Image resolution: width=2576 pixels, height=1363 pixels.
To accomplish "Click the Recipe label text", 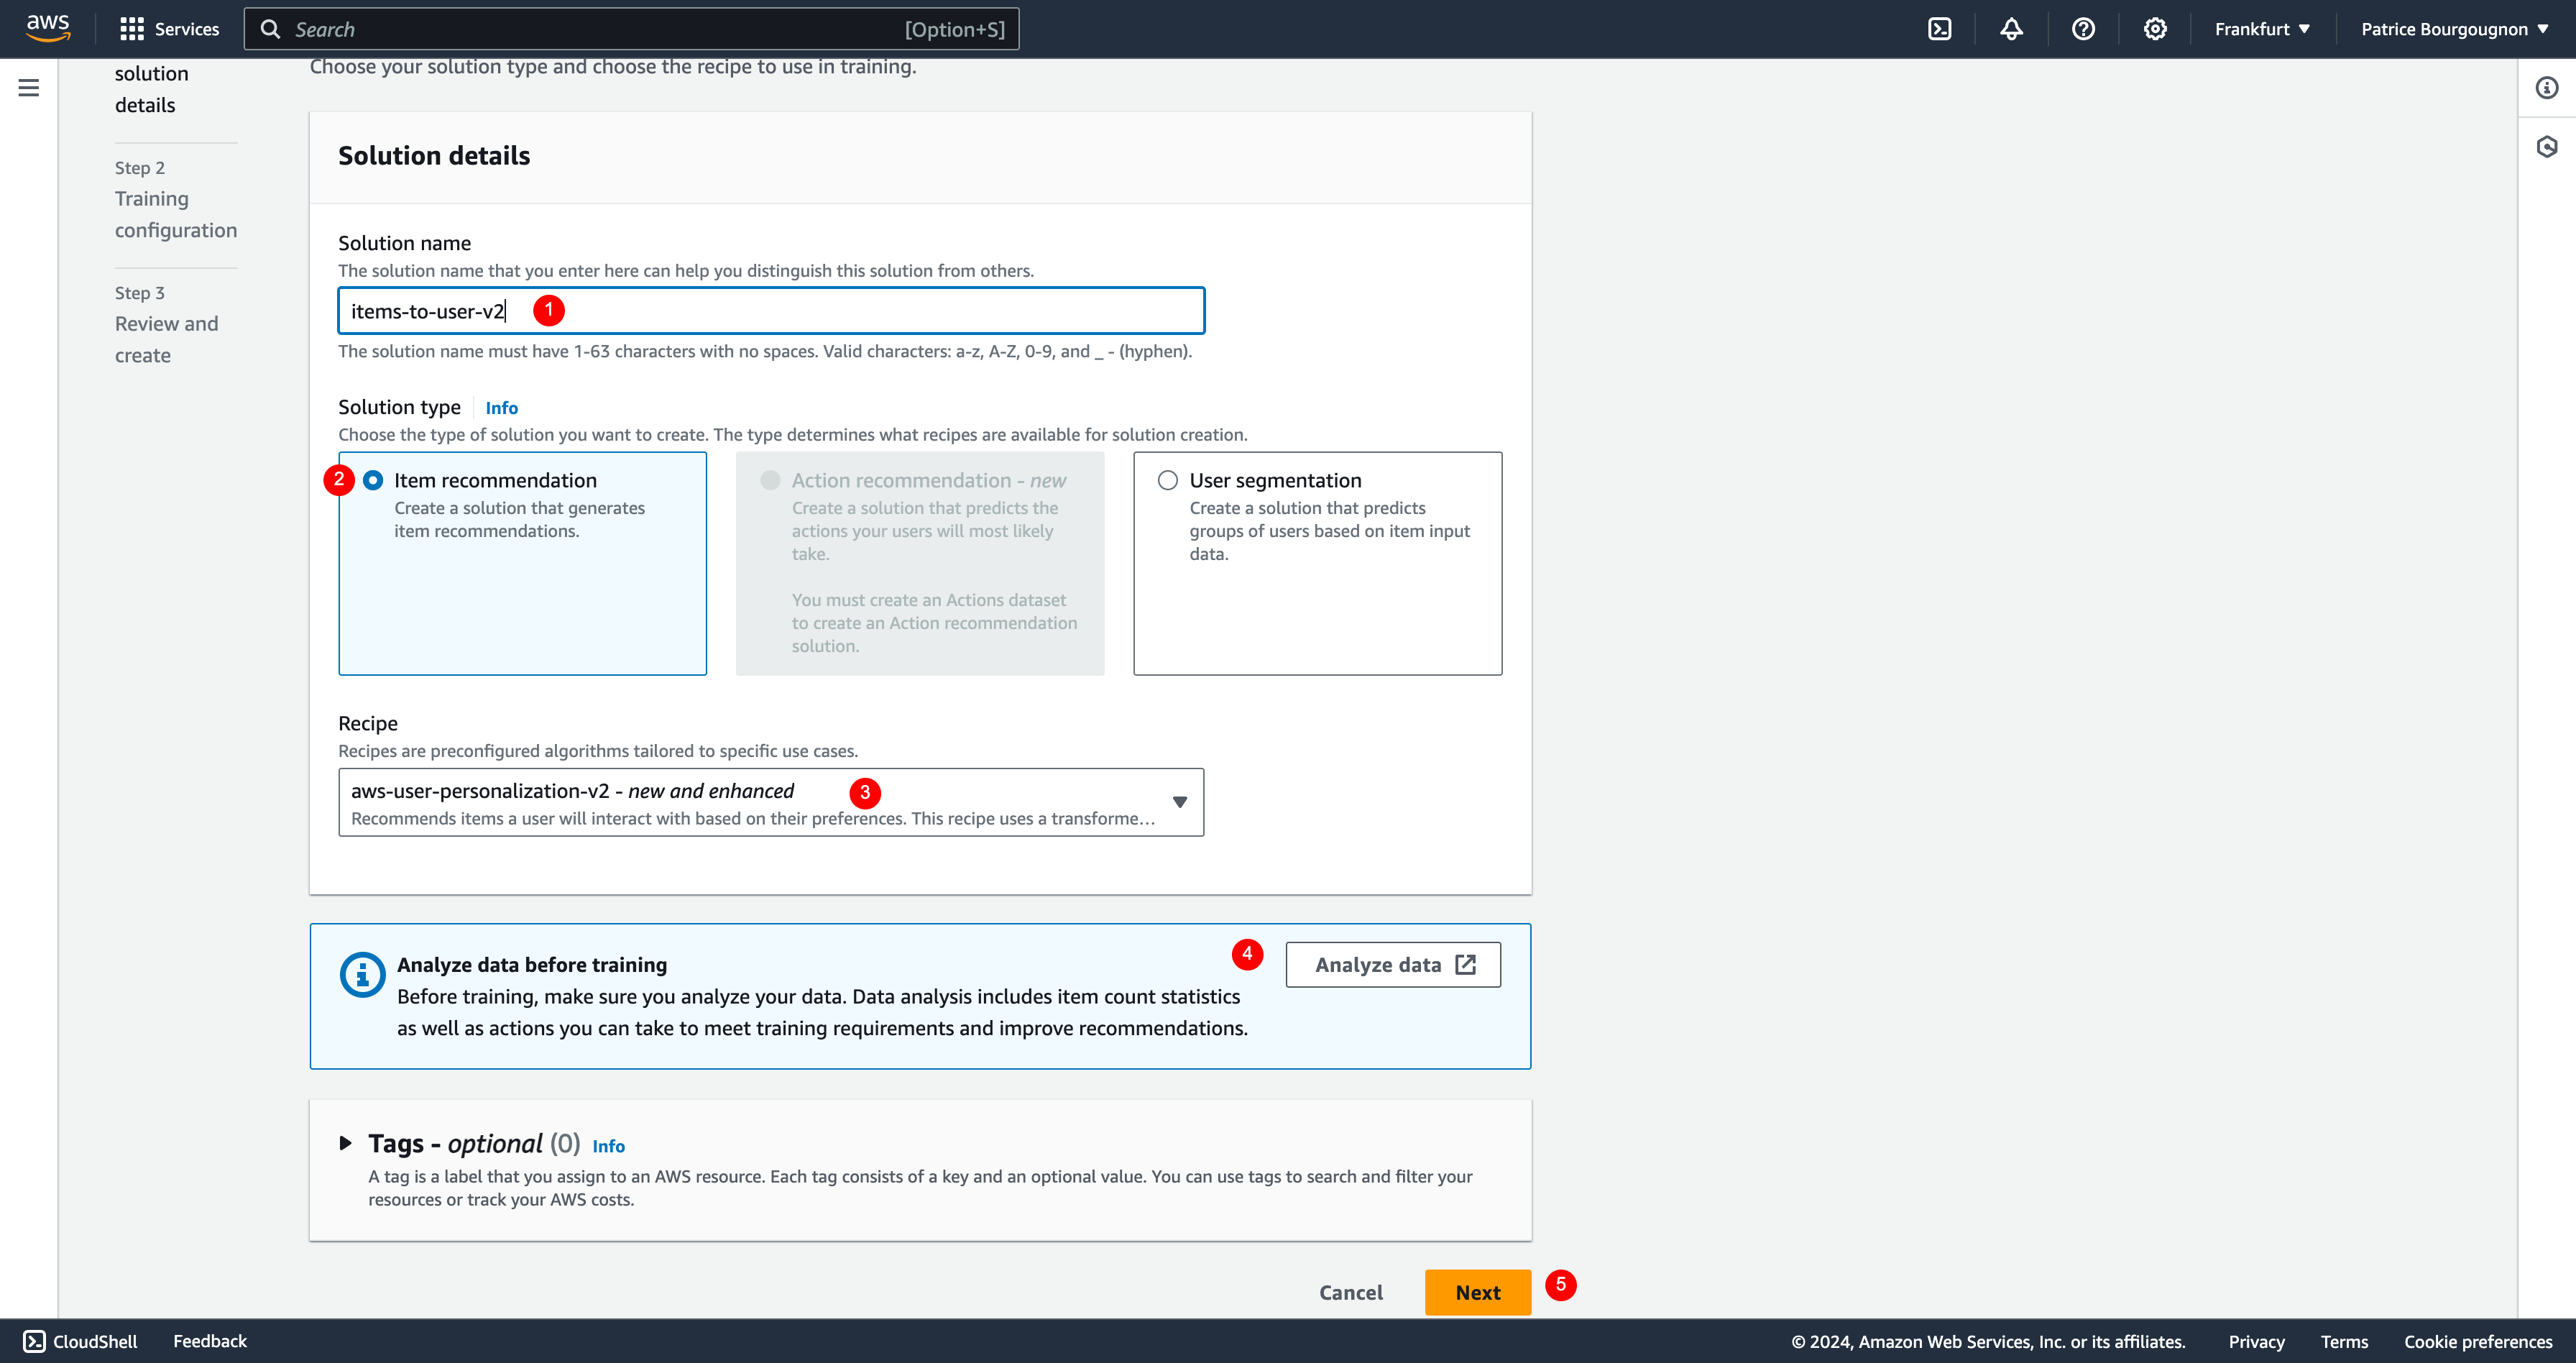I will click(x=368, y=723).
